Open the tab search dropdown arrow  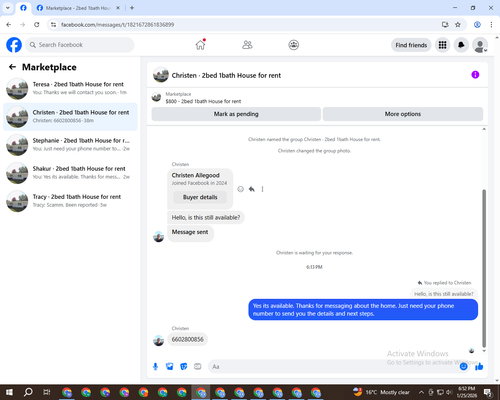[x=8, y=8]
